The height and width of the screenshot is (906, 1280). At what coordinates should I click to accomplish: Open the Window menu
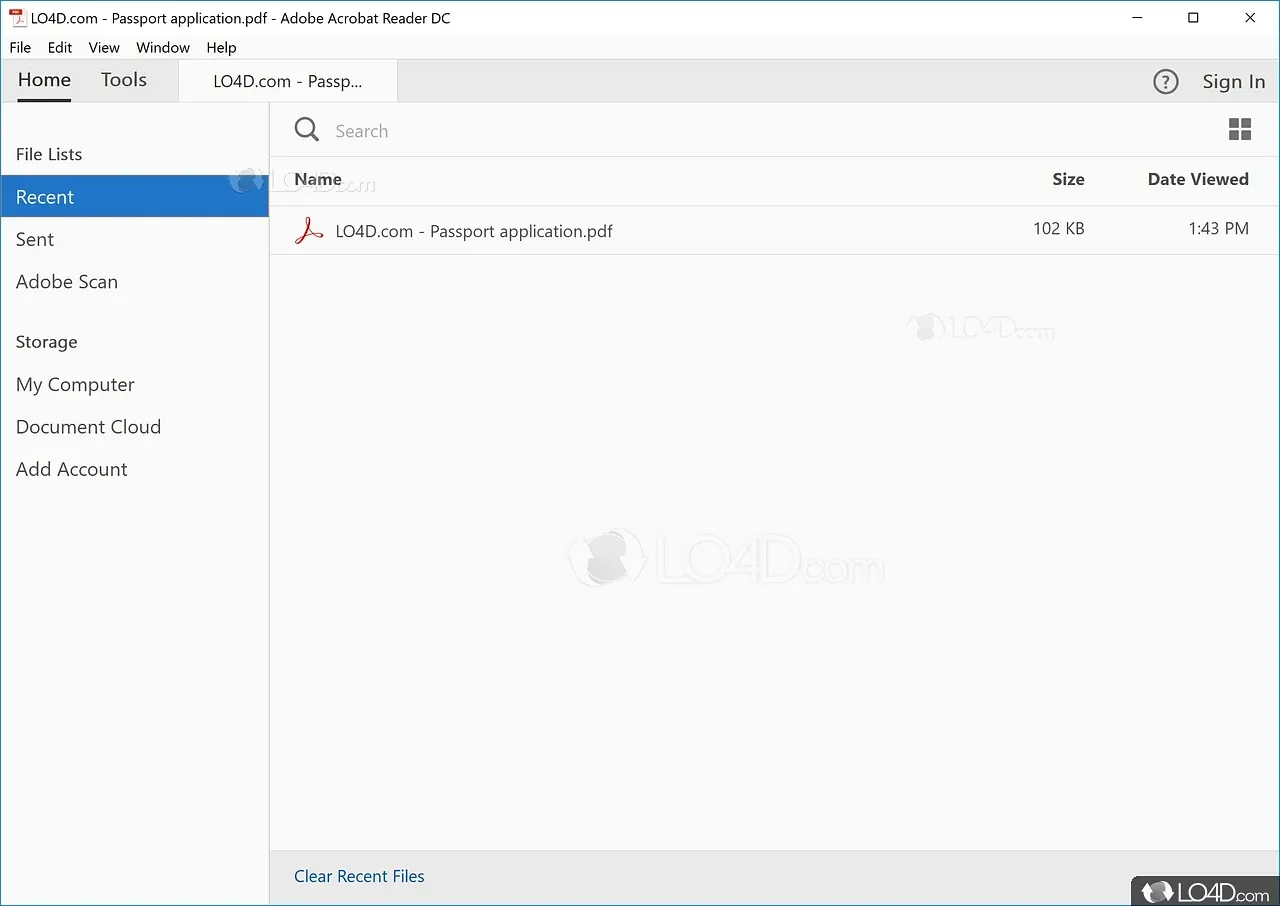click(x=163, y=47)
